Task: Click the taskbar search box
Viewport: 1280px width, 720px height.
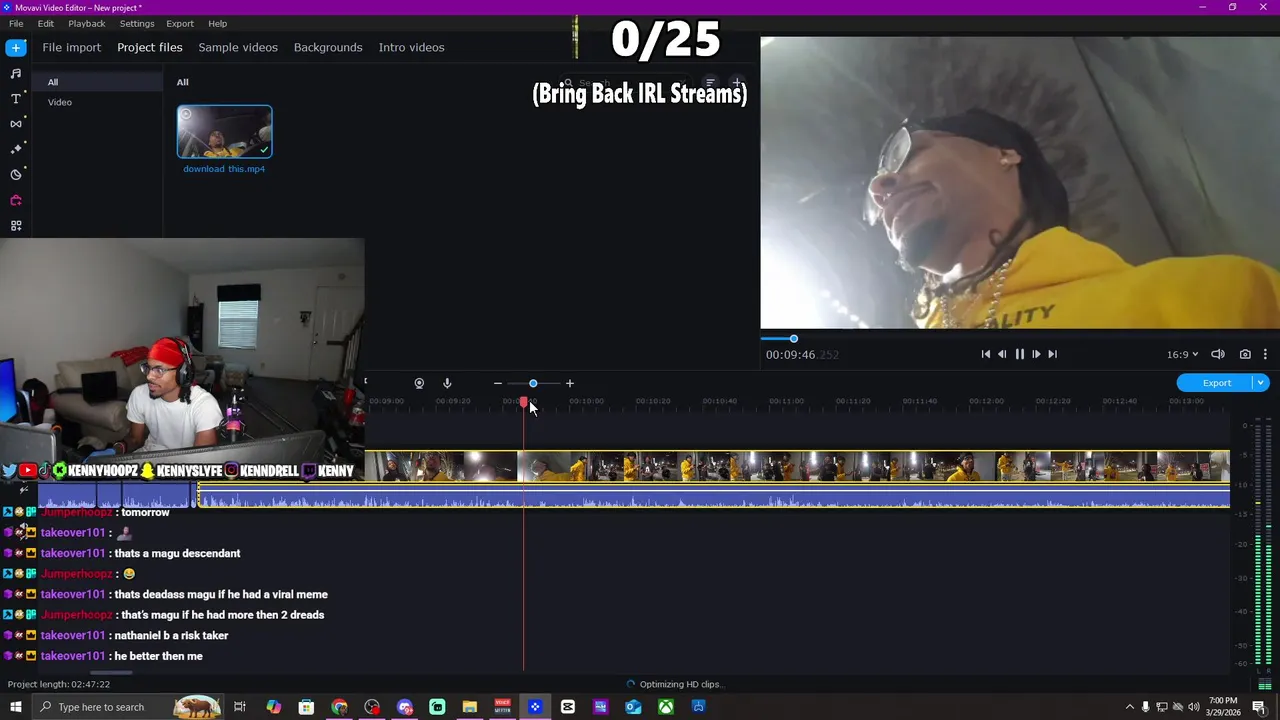Action: (130, 707)
